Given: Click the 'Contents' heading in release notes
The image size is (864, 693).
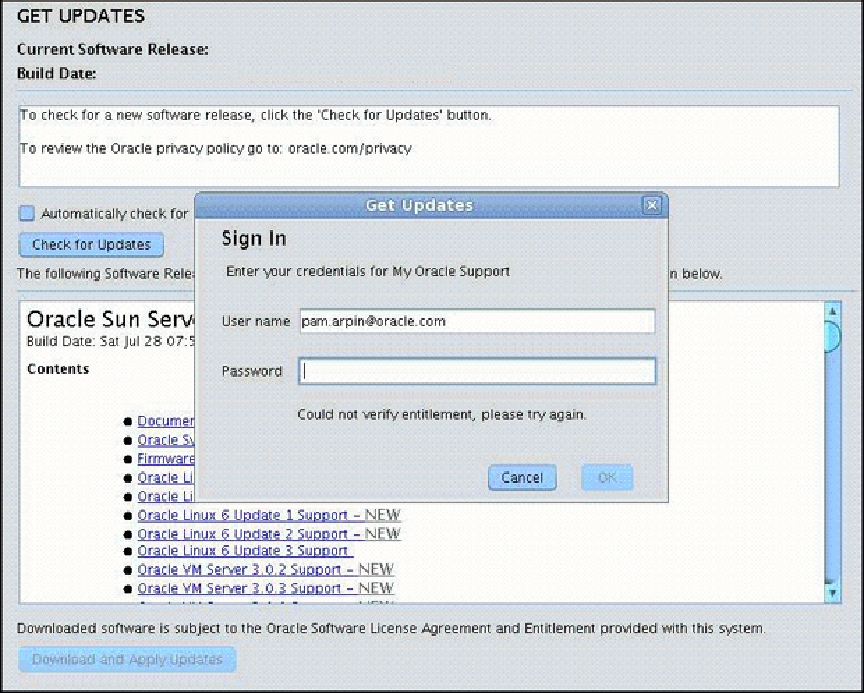Looking at the screenshot, I should coord(58,369).
